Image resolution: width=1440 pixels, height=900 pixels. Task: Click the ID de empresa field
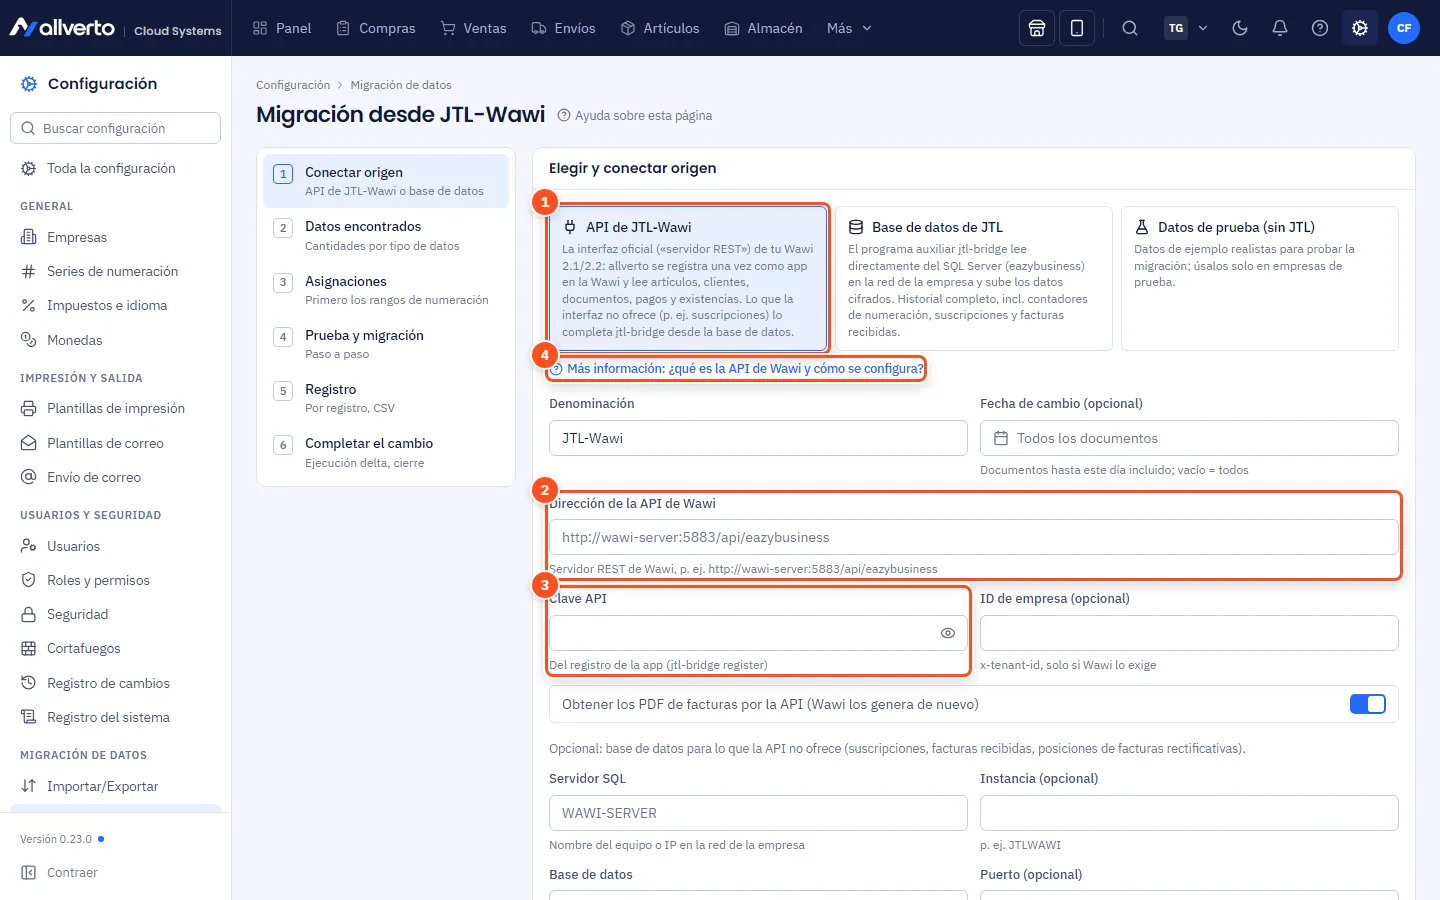1189,633
